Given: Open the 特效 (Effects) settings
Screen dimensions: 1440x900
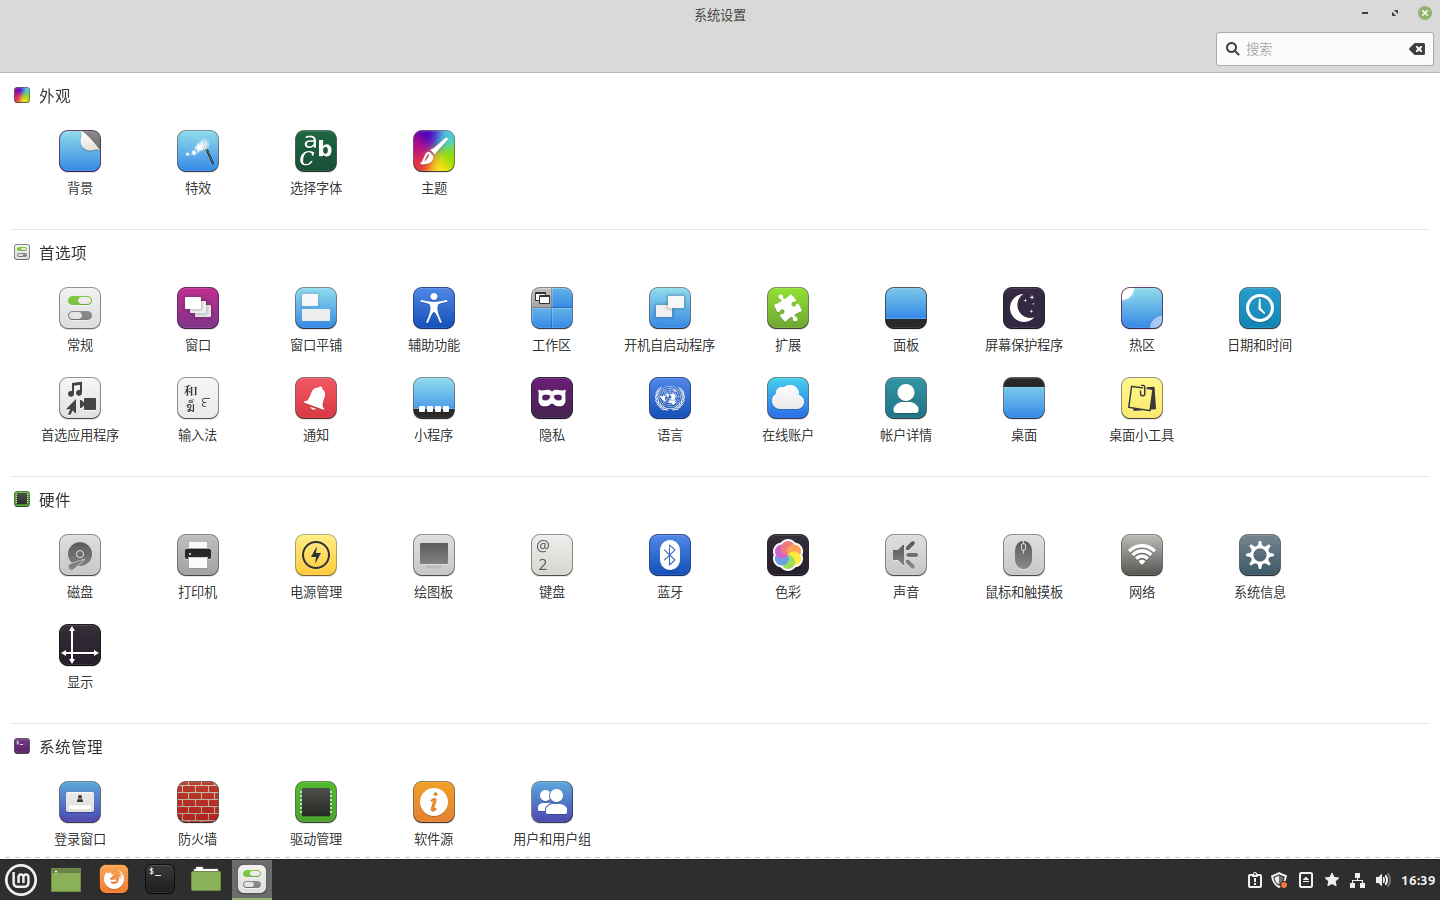Looking at the screenshot, I should click(198, 163).
